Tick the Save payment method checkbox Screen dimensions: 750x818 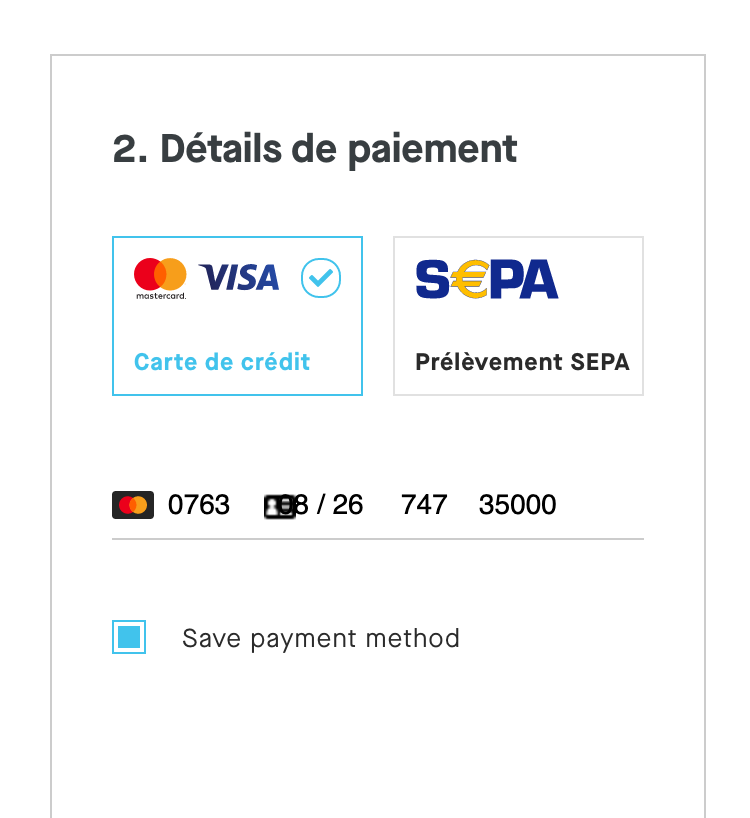(x=129, y=637)
